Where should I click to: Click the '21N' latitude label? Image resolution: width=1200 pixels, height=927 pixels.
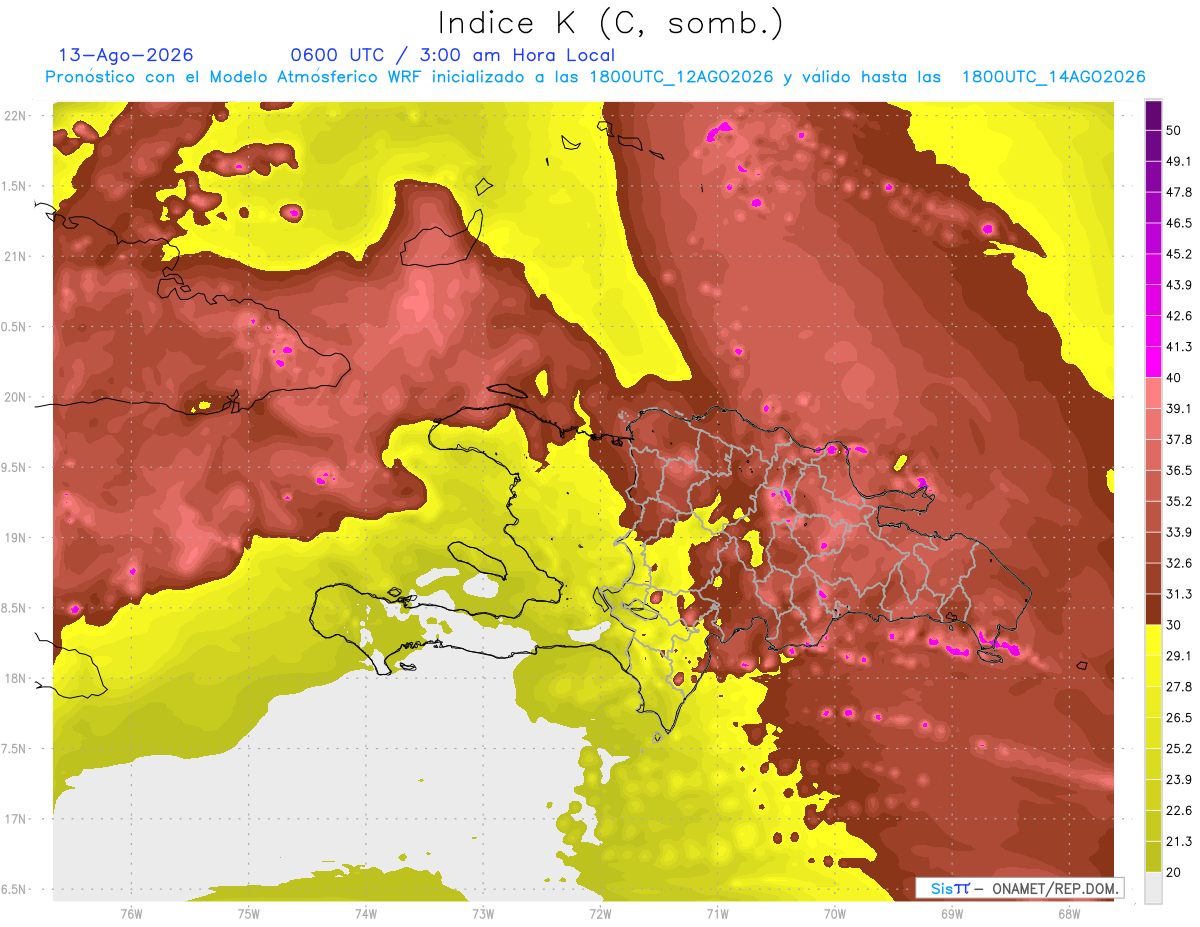[16, 256]
